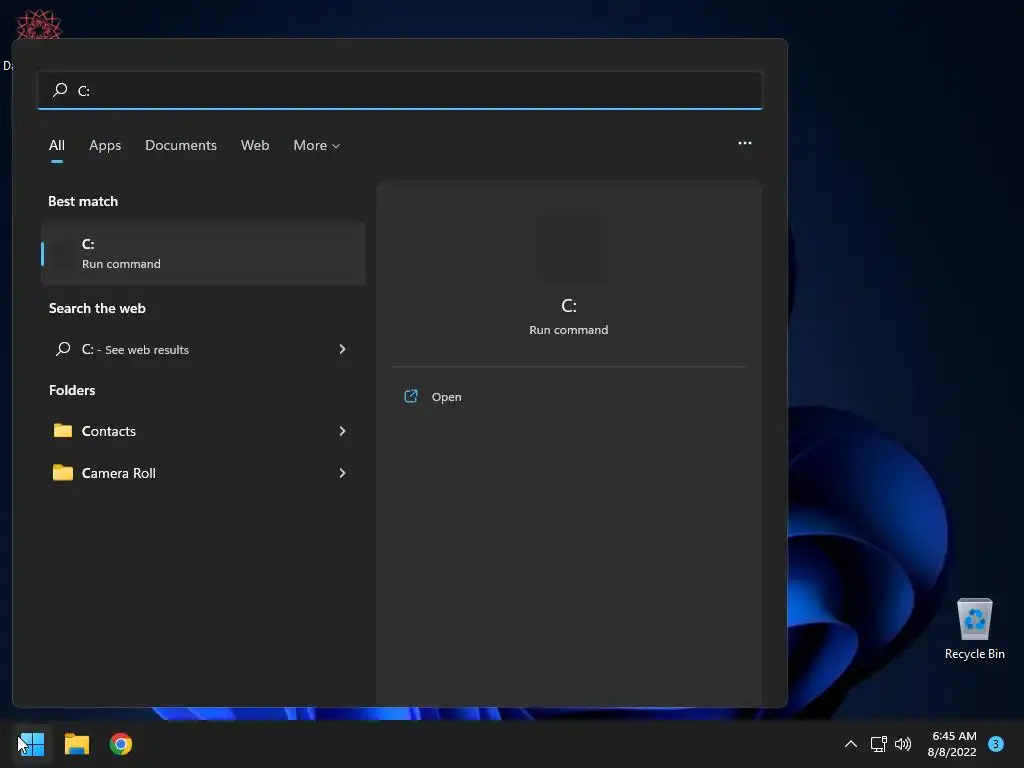Click Run command text in preview pane
The image size is (1024, 768).
(x=568, y=330)
